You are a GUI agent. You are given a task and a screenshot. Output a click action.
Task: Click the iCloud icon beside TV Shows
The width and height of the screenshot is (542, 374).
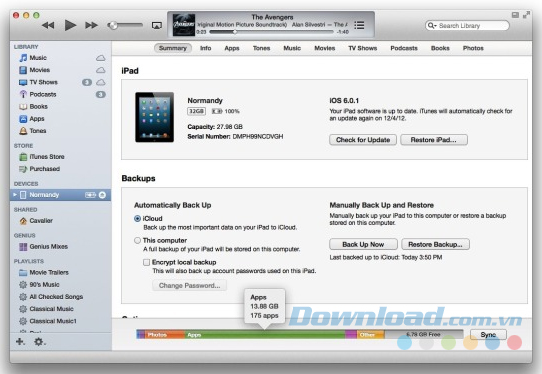(x=101, y=82)
